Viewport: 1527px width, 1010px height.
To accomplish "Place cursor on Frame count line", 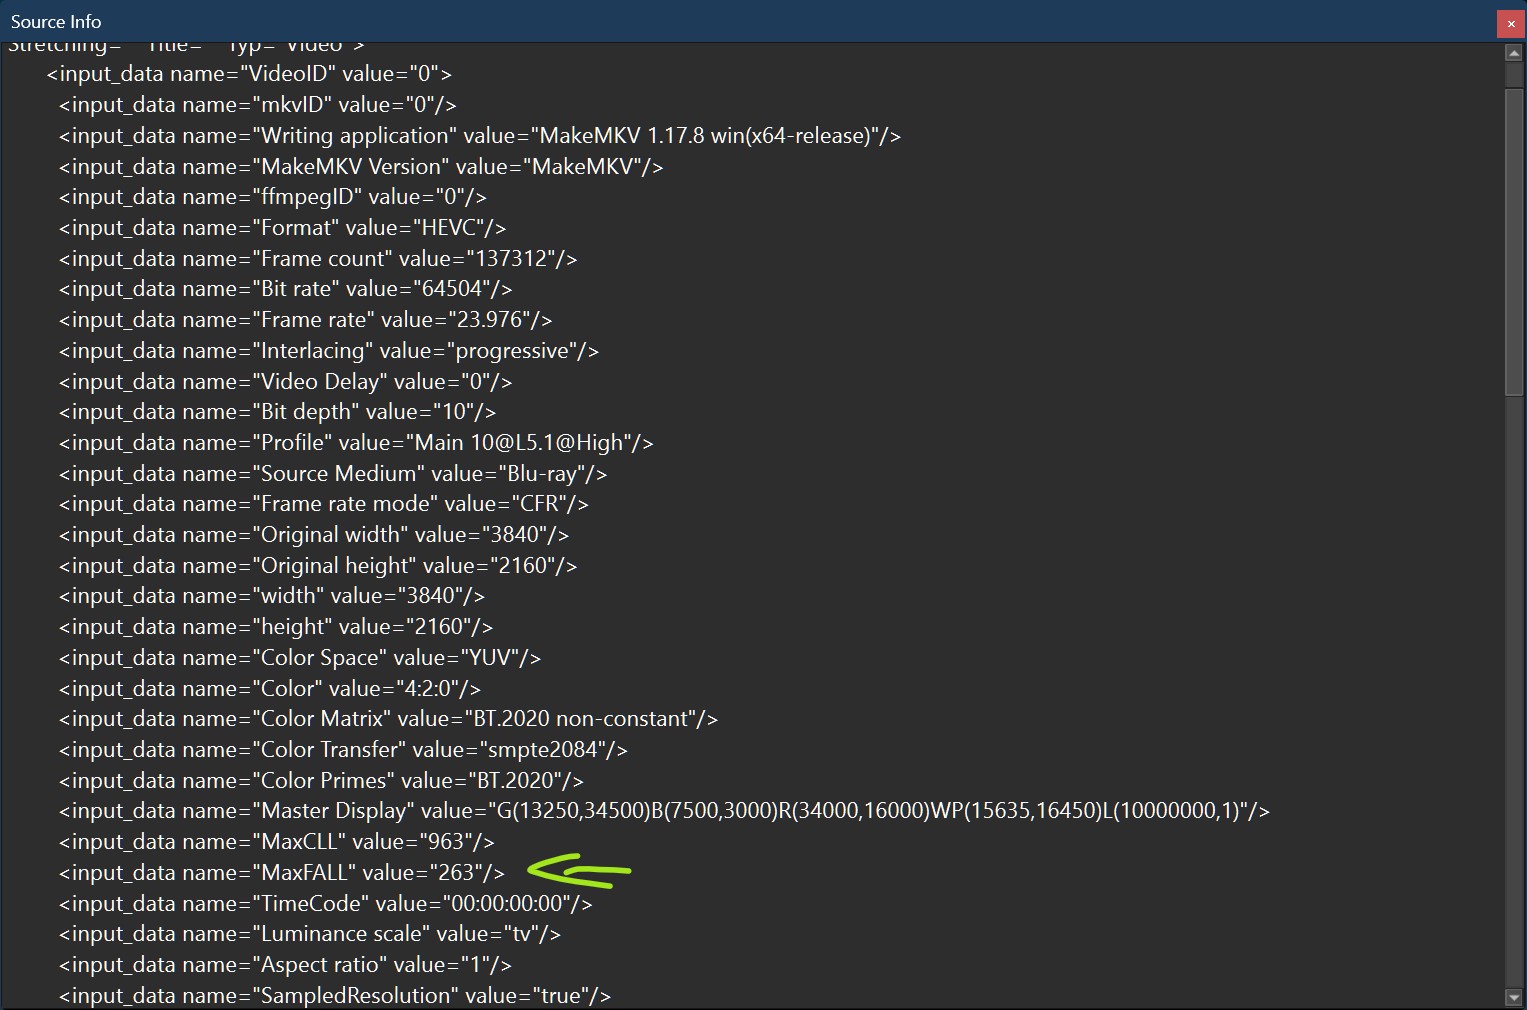I will (x=317, y=259).
